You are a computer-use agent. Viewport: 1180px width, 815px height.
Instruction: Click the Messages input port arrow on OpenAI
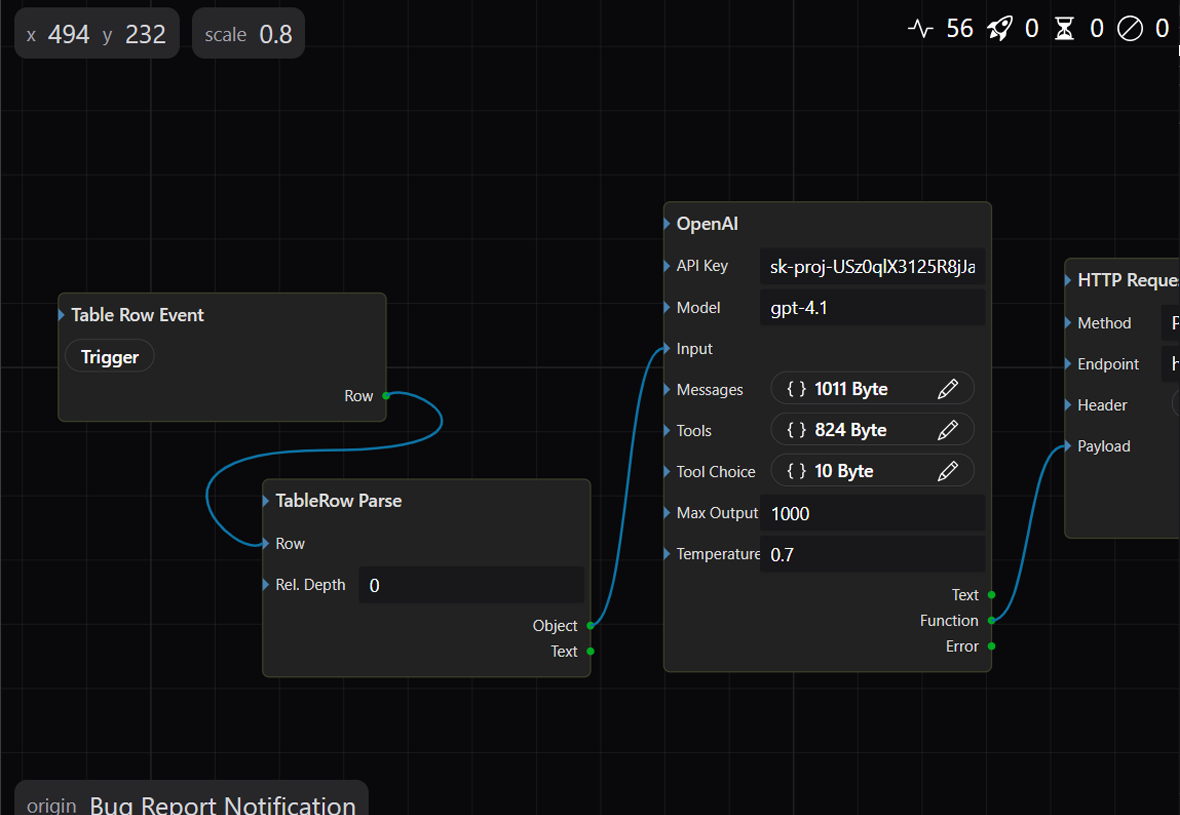click(667, 390)
